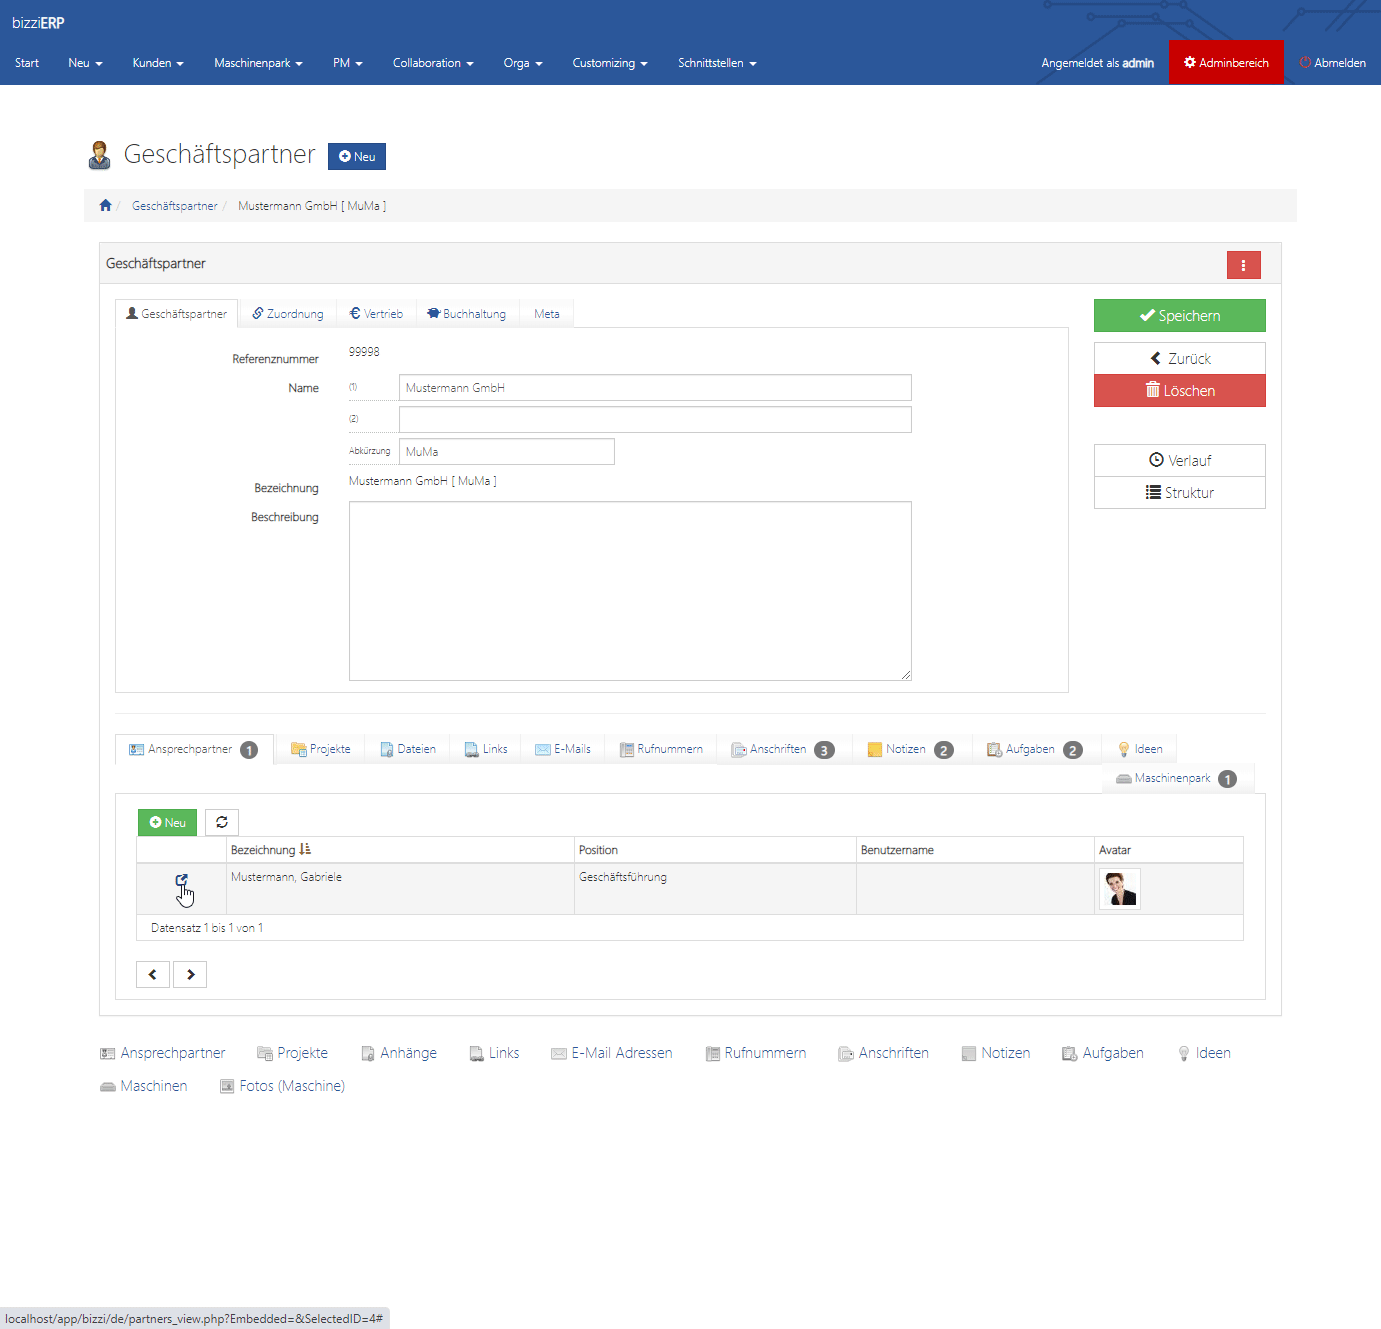Click Start in the navigation bar
The width and height of the screenshot is (1381, 1329).
[27, 63]
